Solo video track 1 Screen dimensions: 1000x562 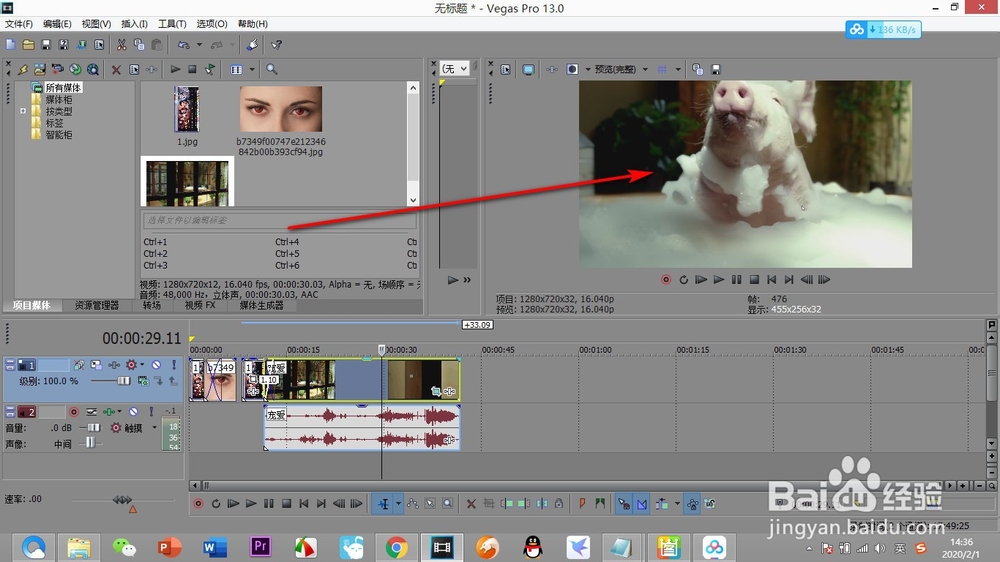click(173, 365)
